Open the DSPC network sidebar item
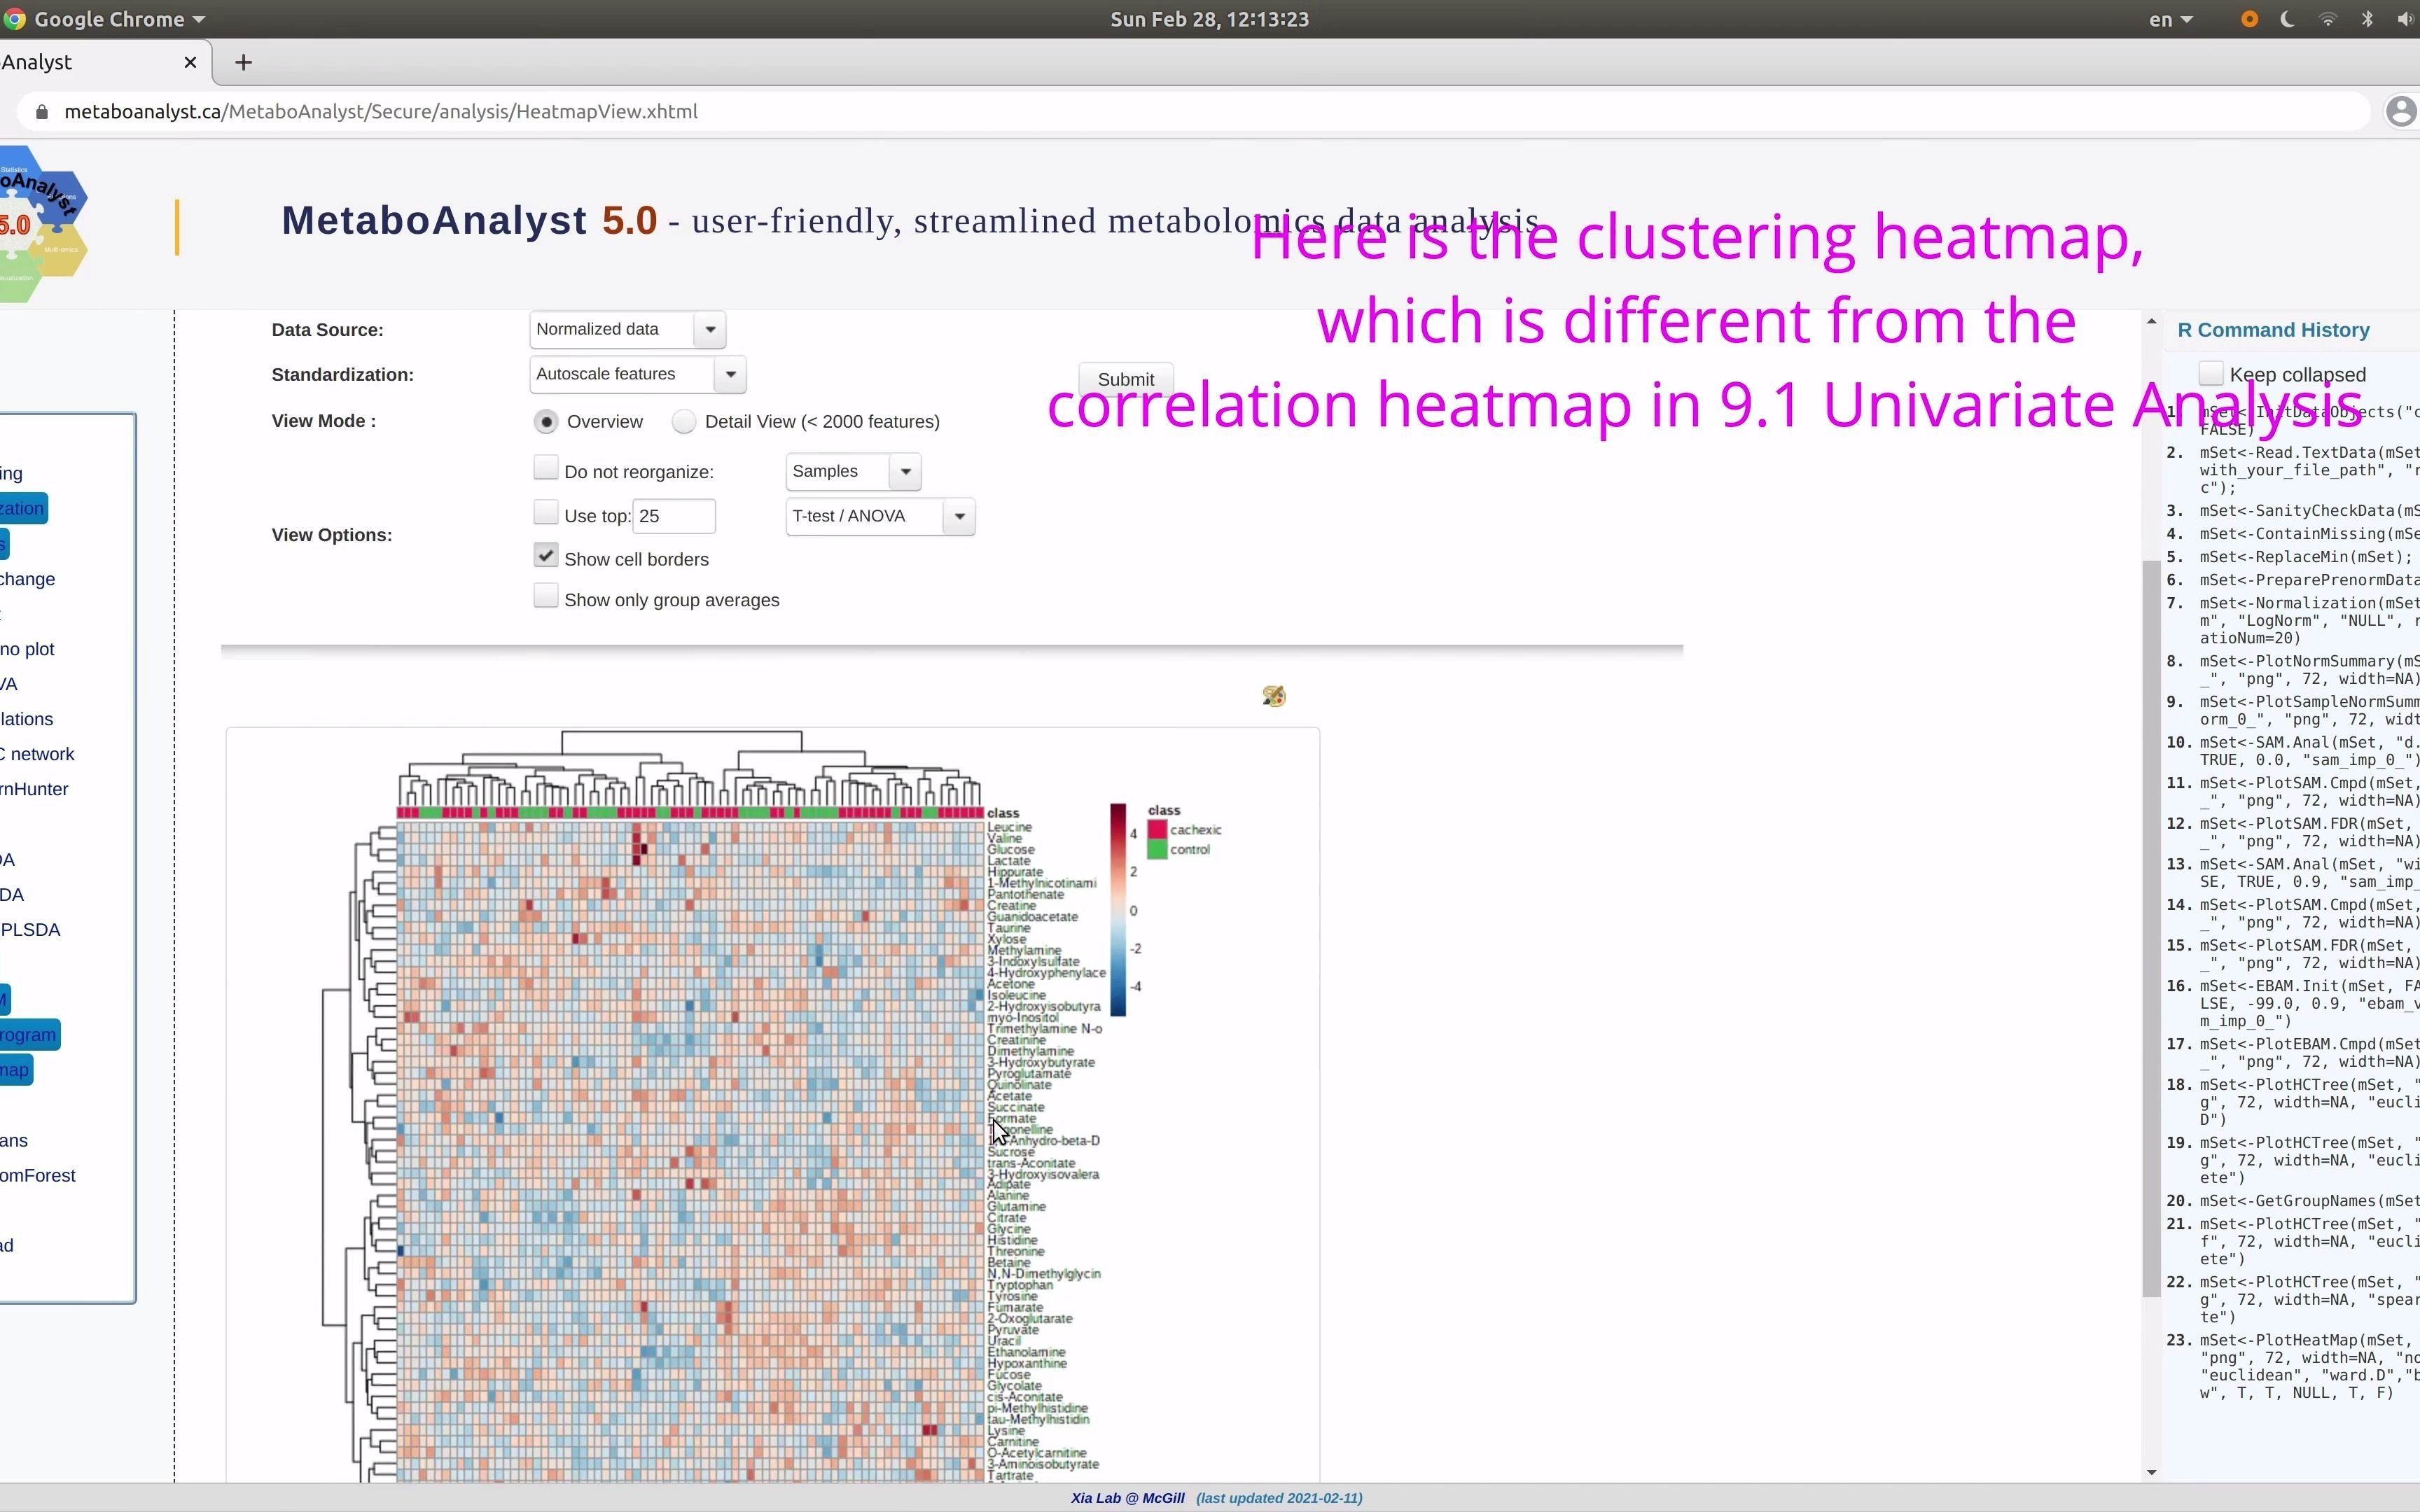This screenshot has height=1512, width=2420. click(37, 754)
